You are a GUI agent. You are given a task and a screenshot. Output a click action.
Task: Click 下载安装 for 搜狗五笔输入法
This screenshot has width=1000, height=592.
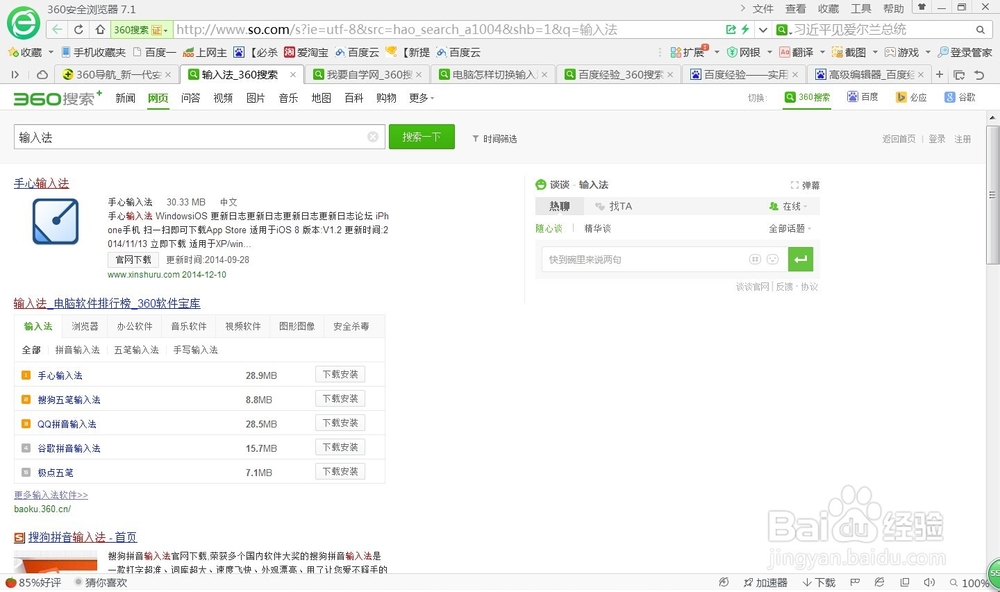[x=340, y=399]
